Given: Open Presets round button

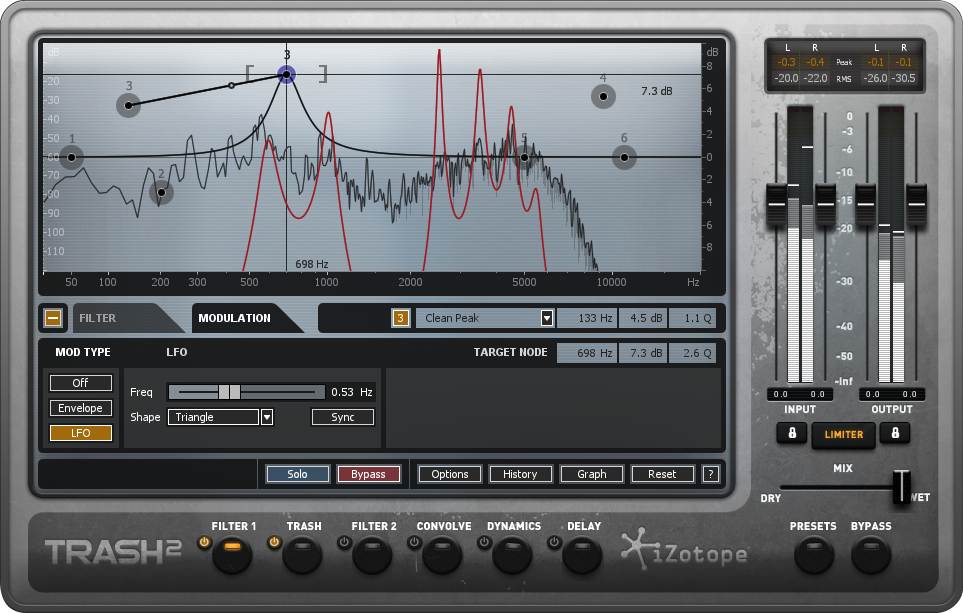Looking at the screenshot, I should tap(814, 555).
